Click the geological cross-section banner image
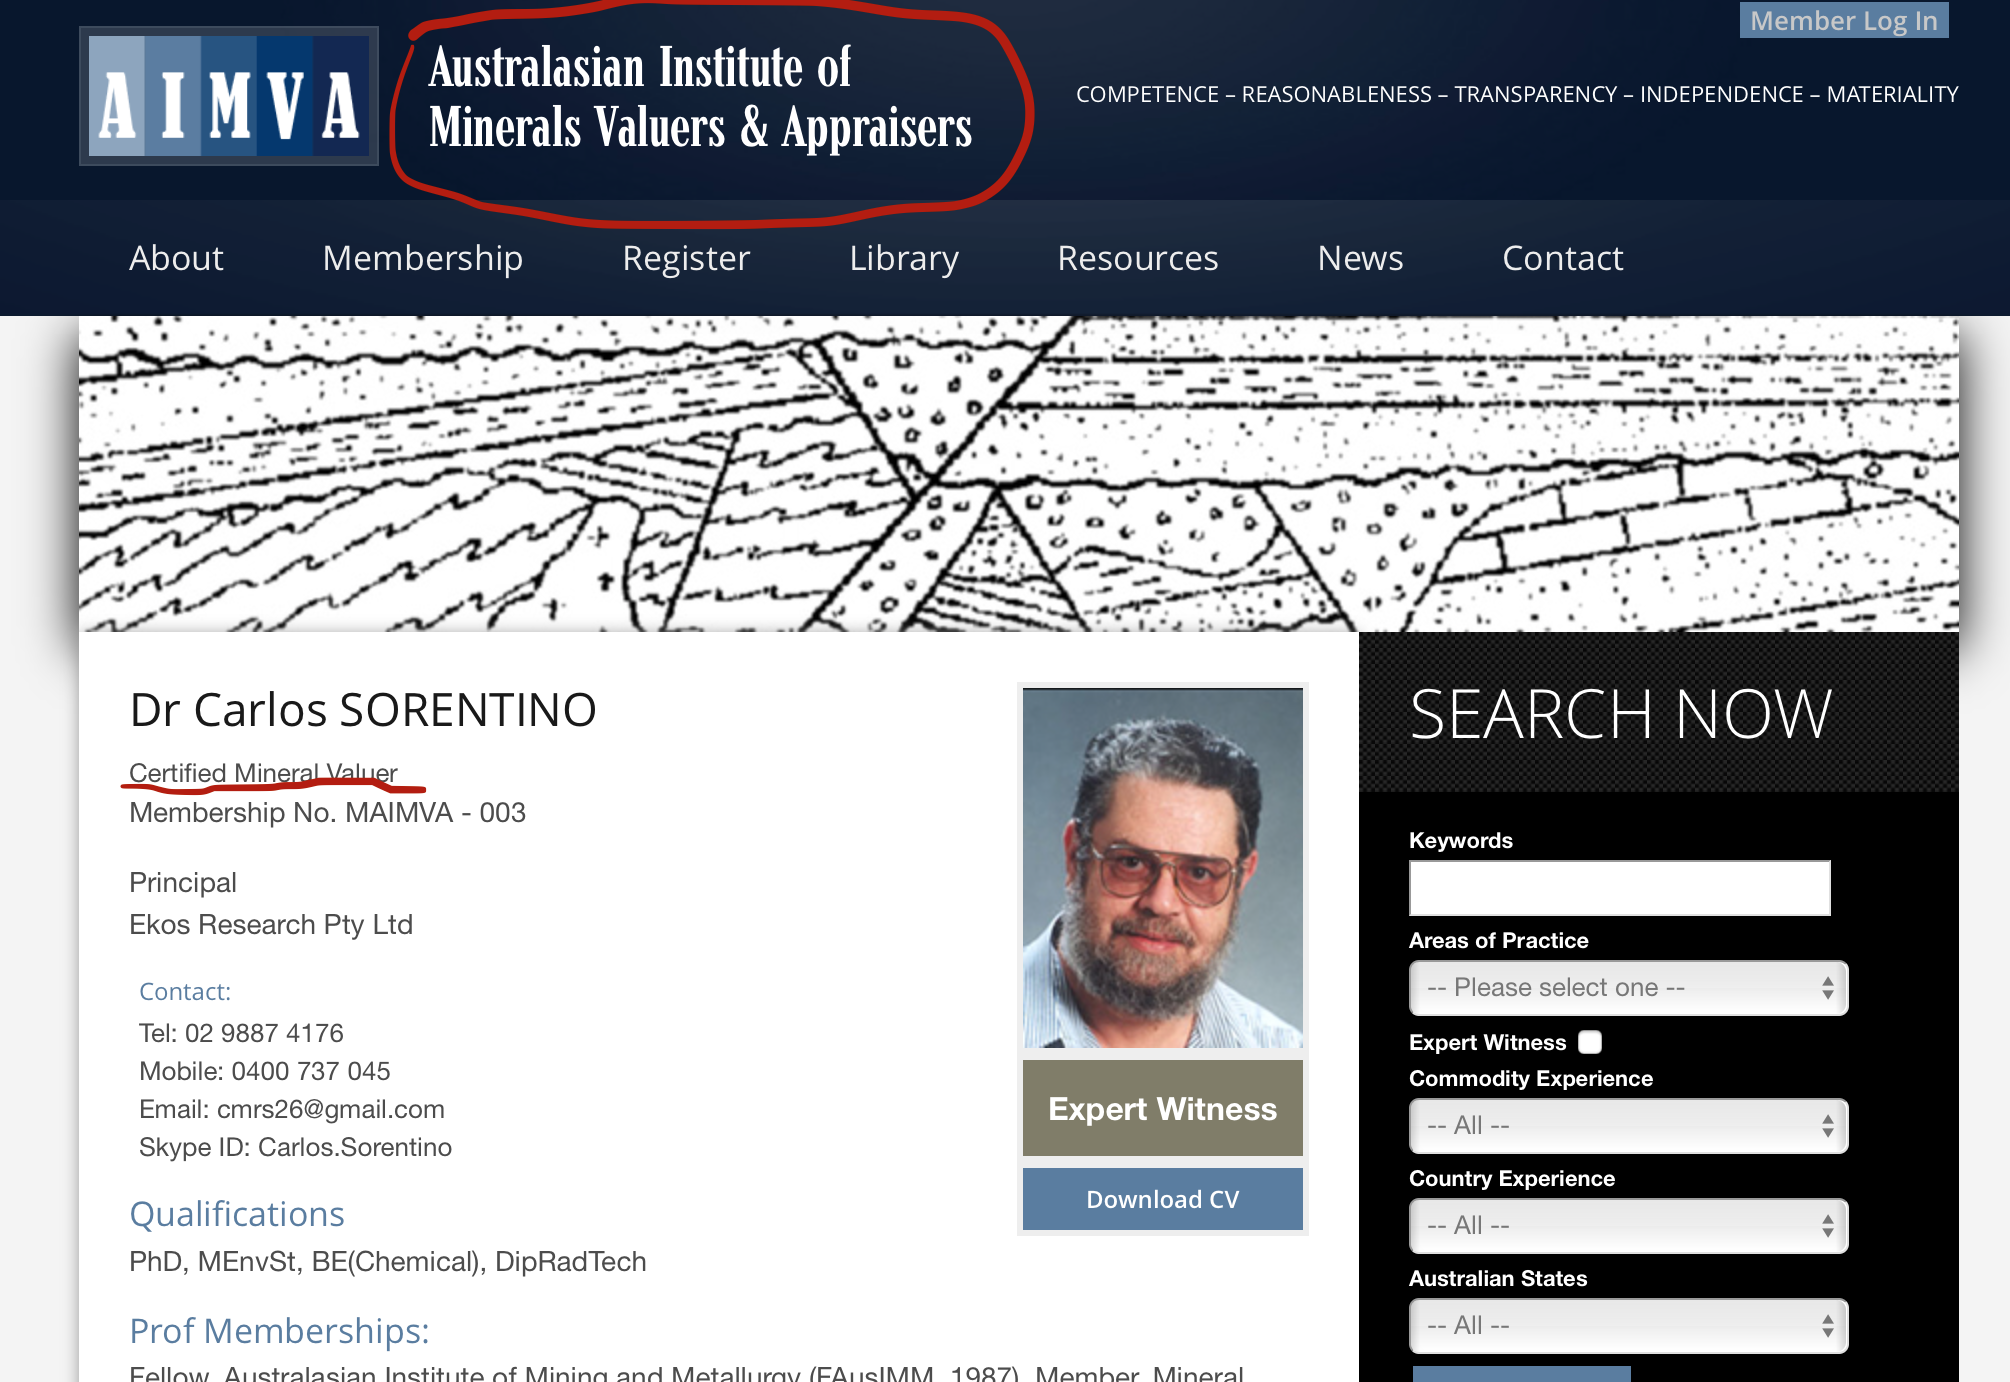 click(x=1018, y=474)
